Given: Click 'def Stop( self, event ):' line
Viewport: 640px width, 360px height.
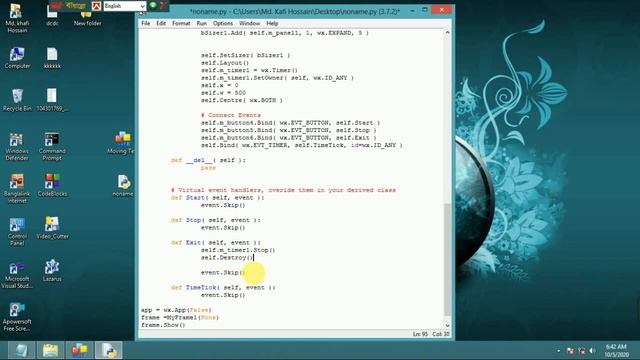Looking at the screenshot, I should [216, 220].
